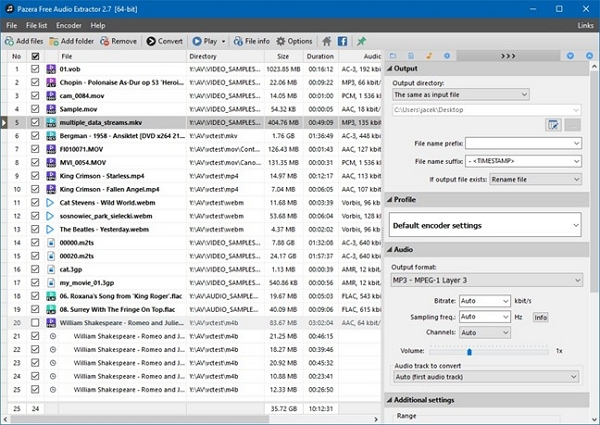The height and width of the screenshot is (425, 600).
Task: Open the File menu
Action: (11, 25)
